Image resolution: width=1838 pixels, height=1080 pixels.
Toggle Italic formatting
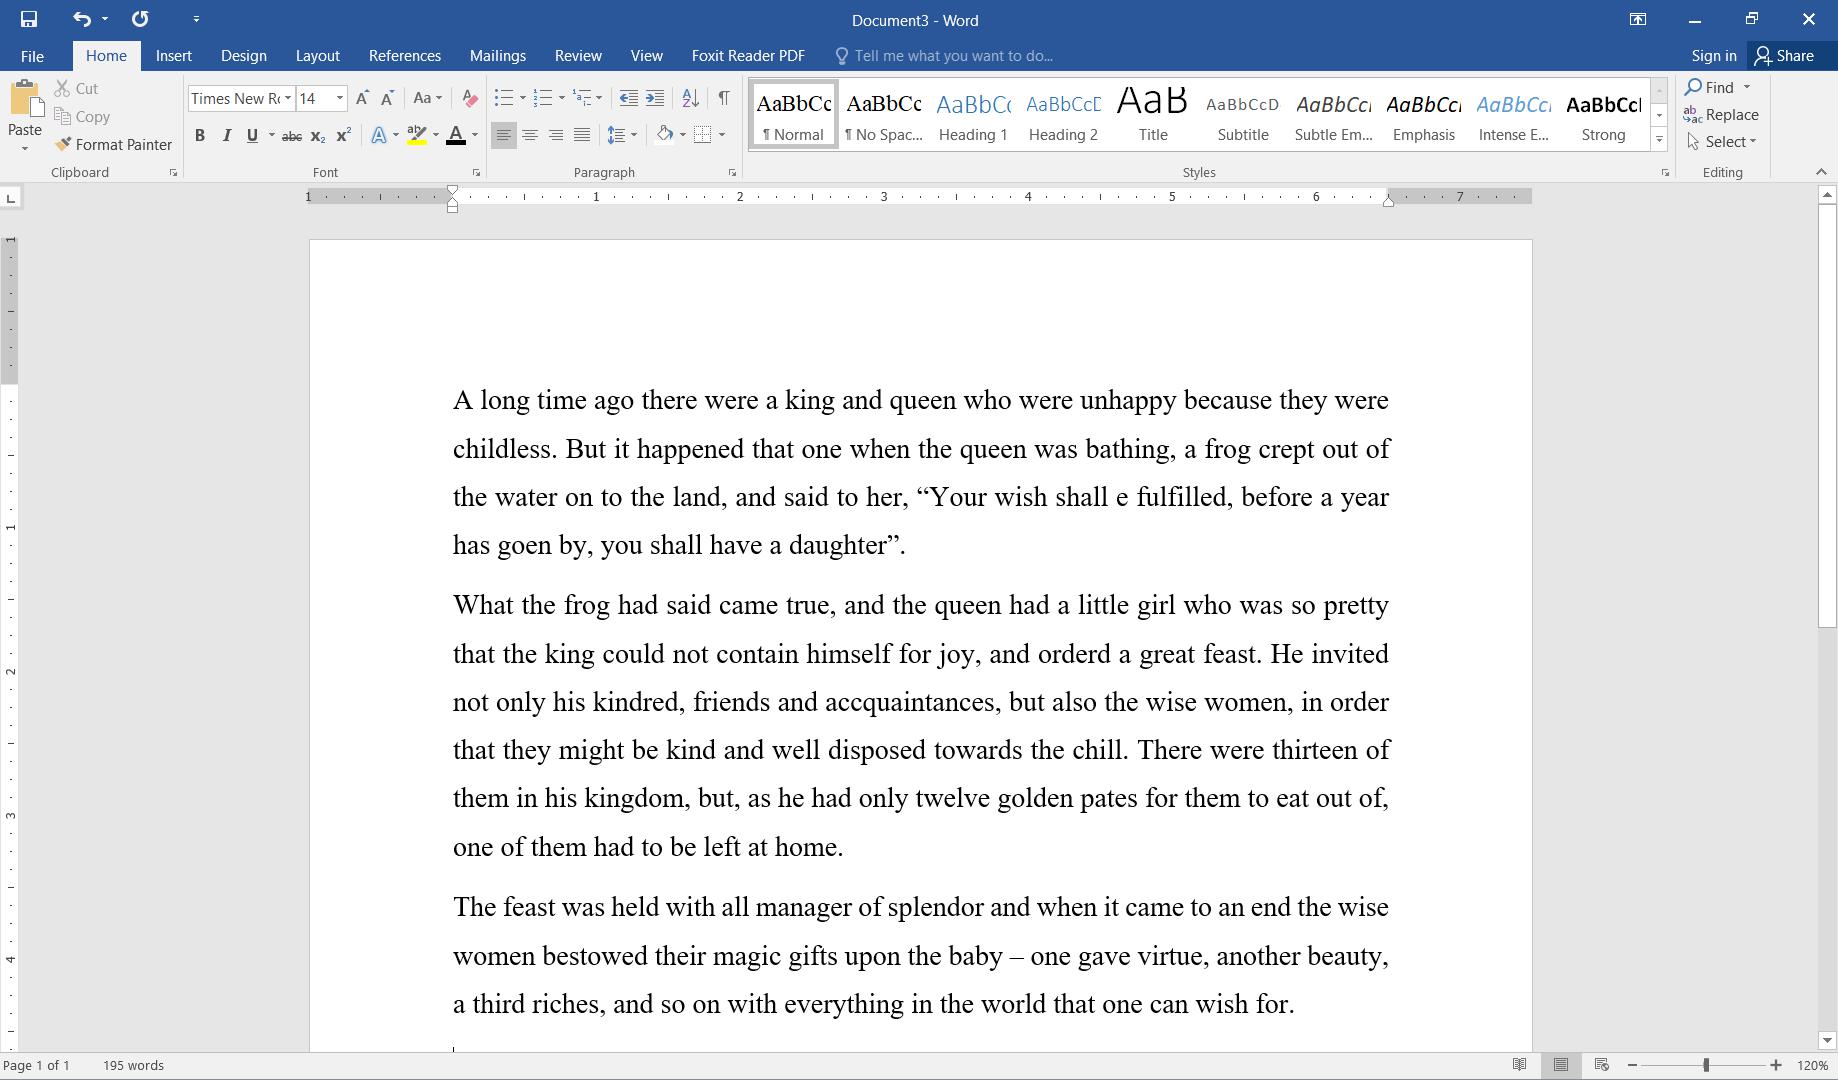pyautogui.click(x=226, y=135)
